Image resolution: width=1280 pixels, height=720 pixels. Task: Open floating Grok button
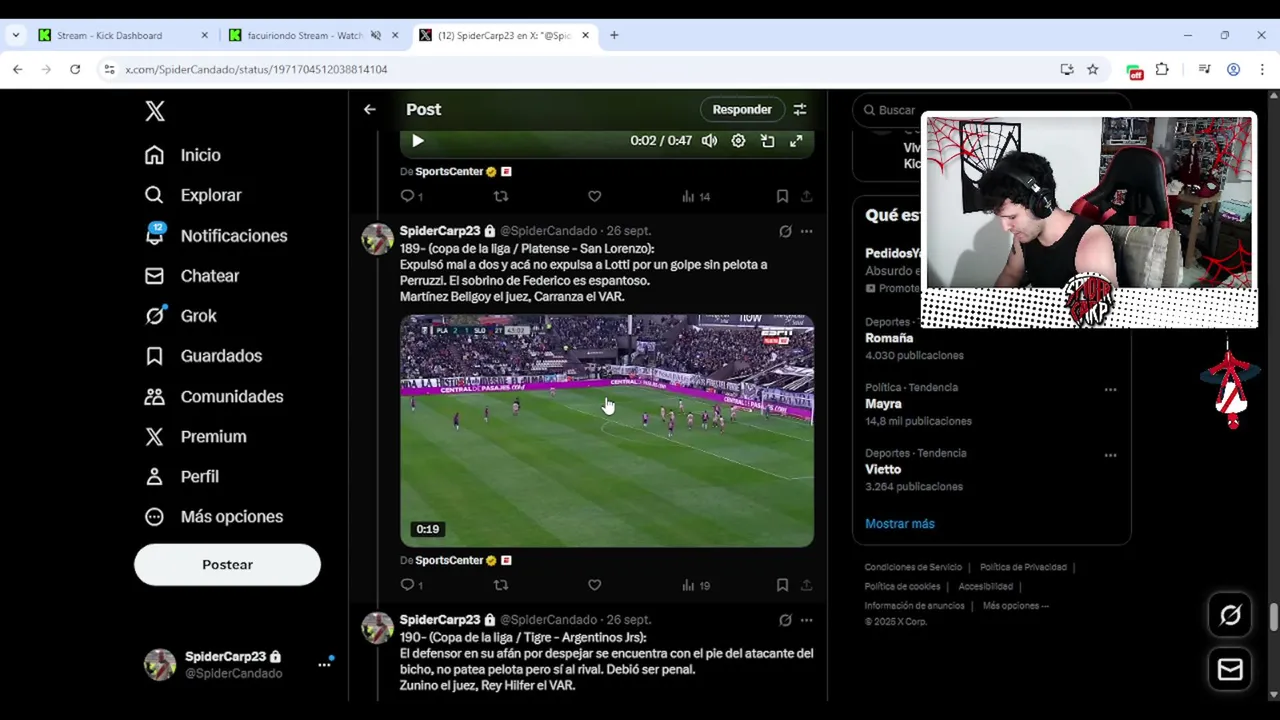point(1230,616)
